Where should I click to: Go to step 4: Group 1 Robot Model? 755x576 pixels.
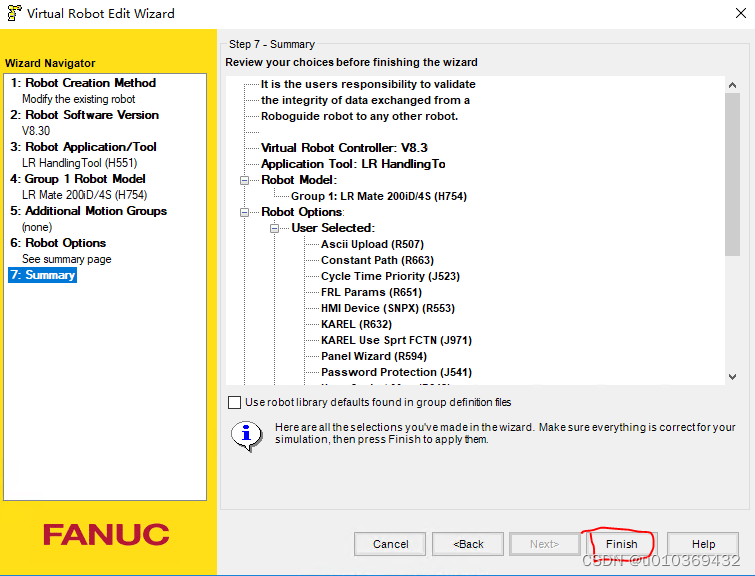(x=78, y=179)
